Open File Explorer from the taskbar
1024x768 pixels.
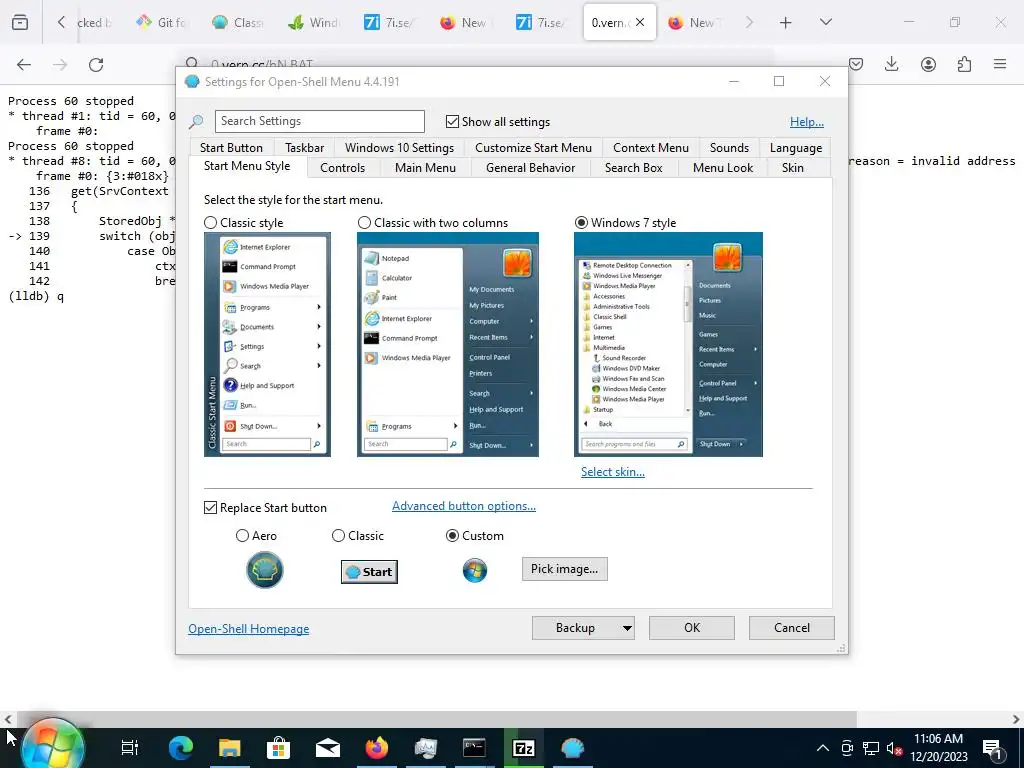pyautogui.click(x=229, y=748)
